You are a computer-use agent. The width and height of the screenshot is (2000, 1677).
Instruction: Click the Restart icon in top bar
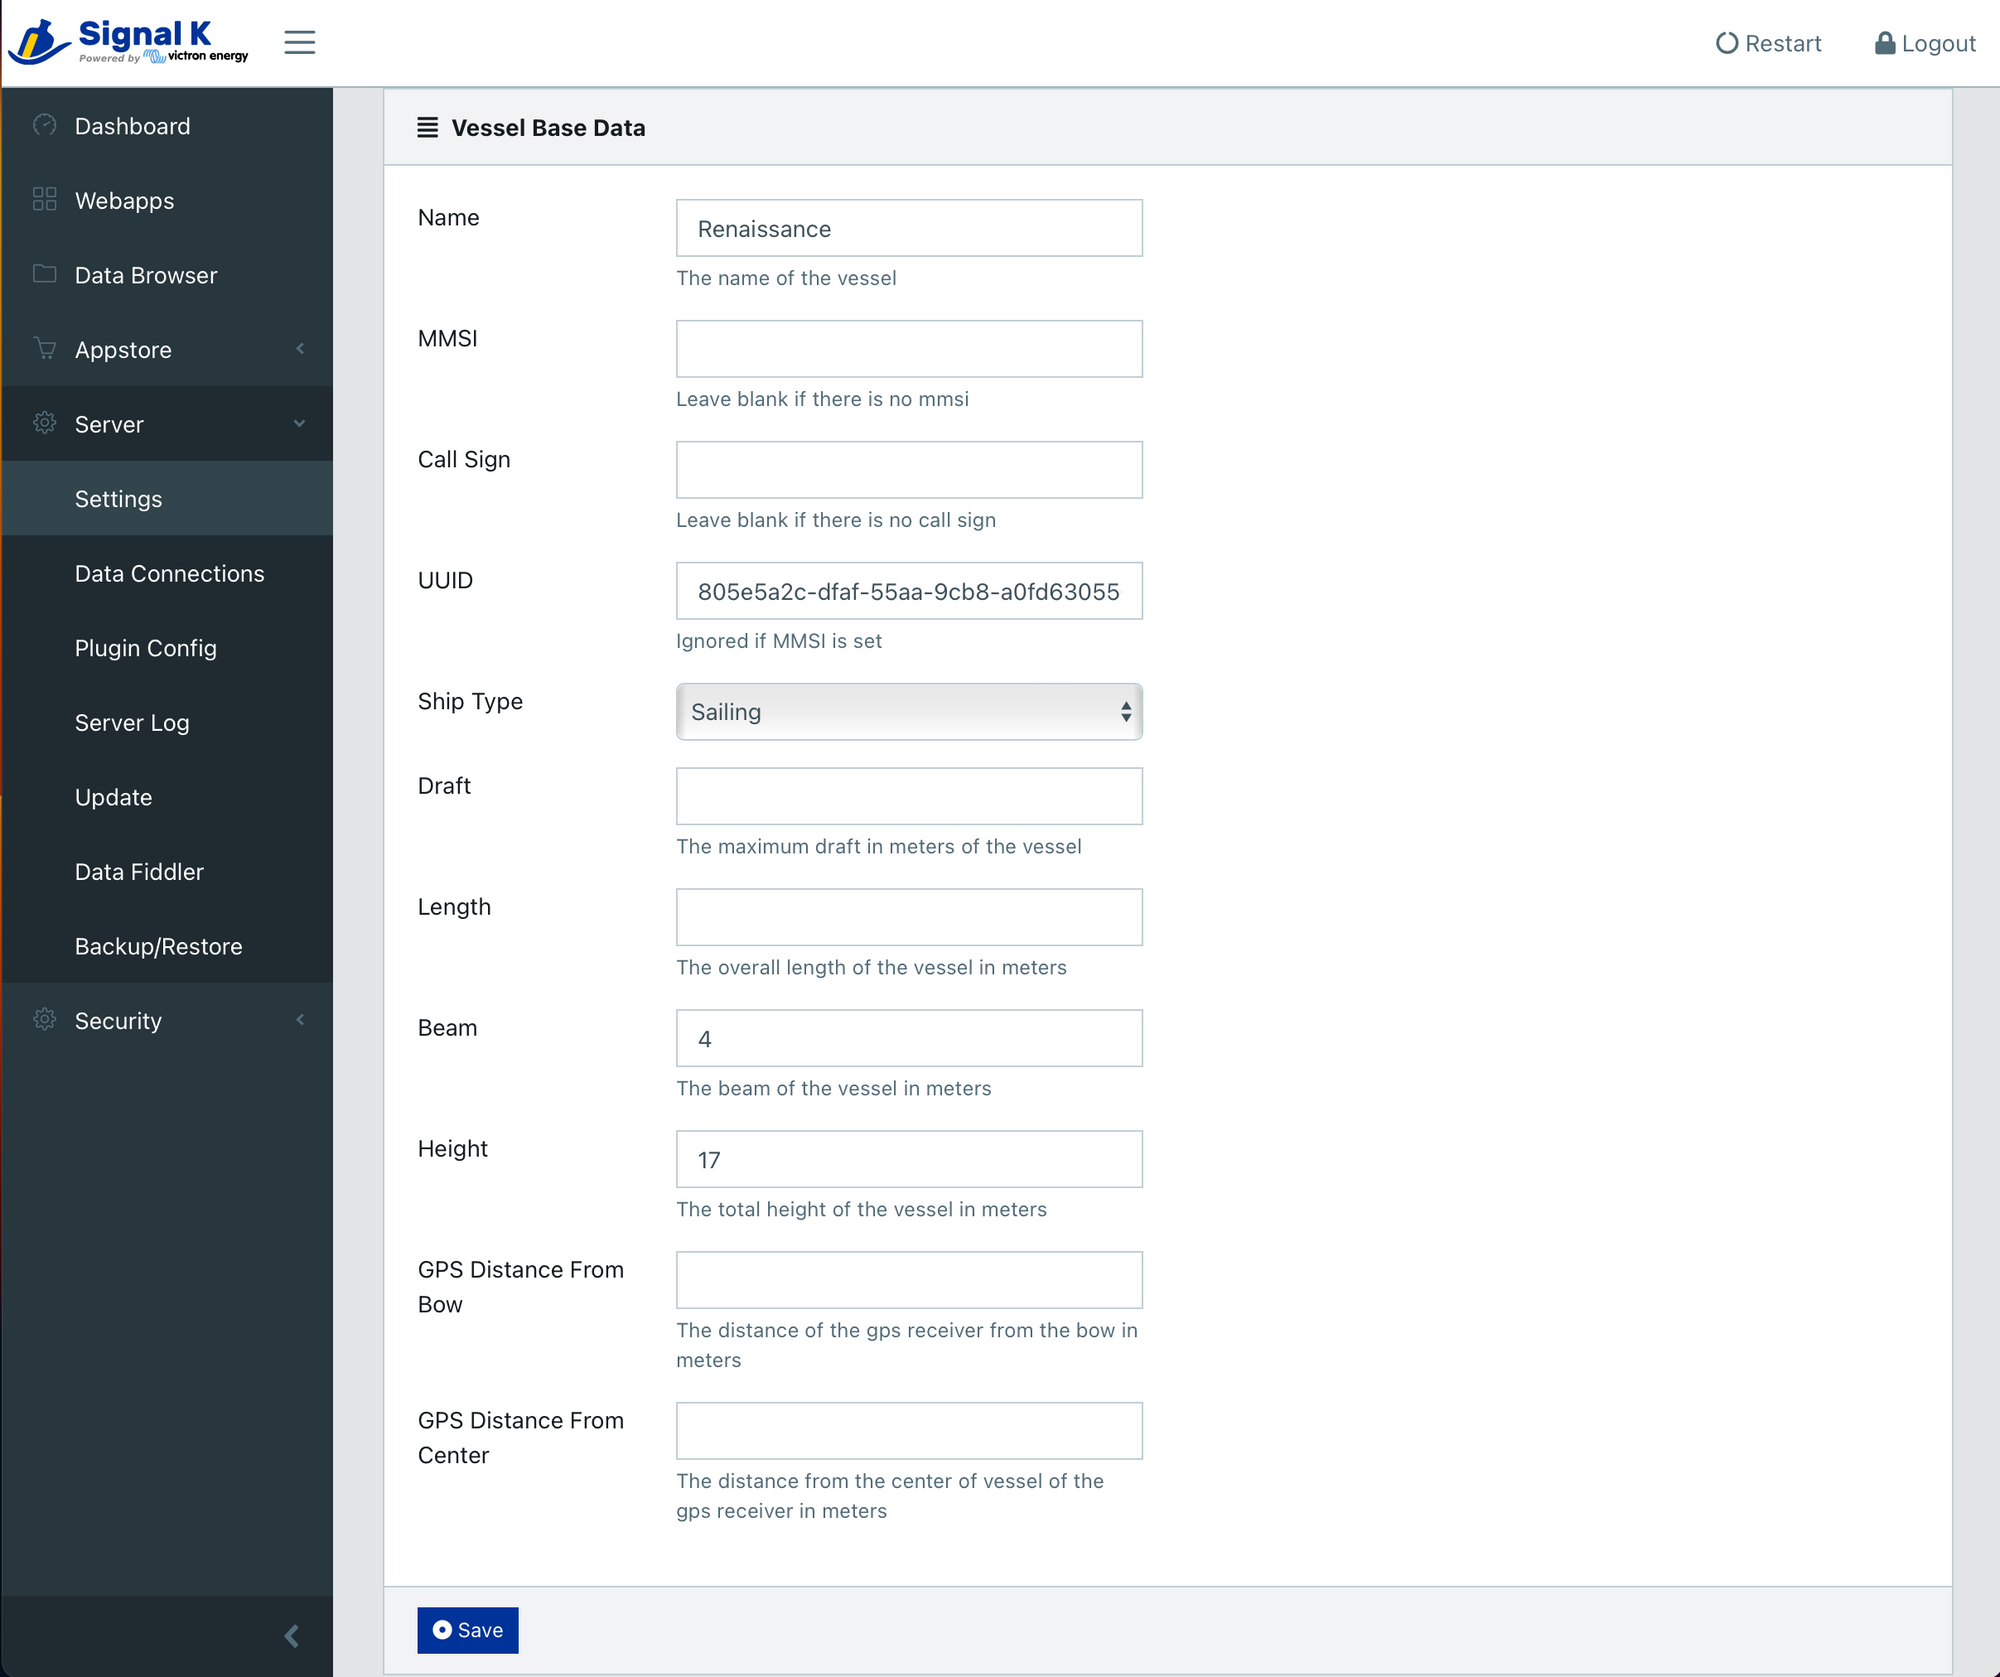pos(1732,42)
